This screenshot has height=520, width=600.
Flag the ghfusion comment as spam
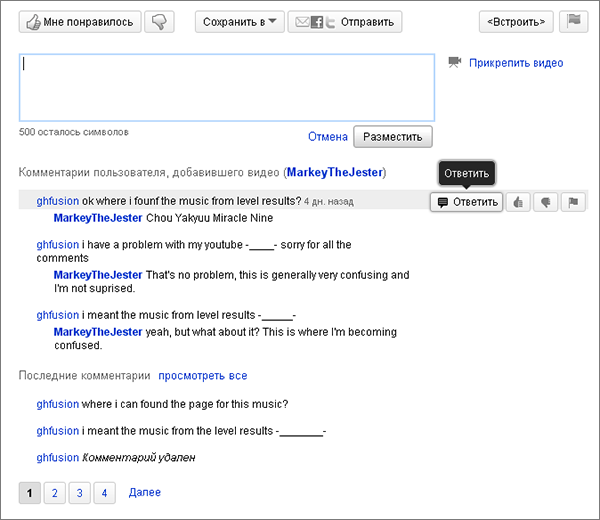click(574, 201)
